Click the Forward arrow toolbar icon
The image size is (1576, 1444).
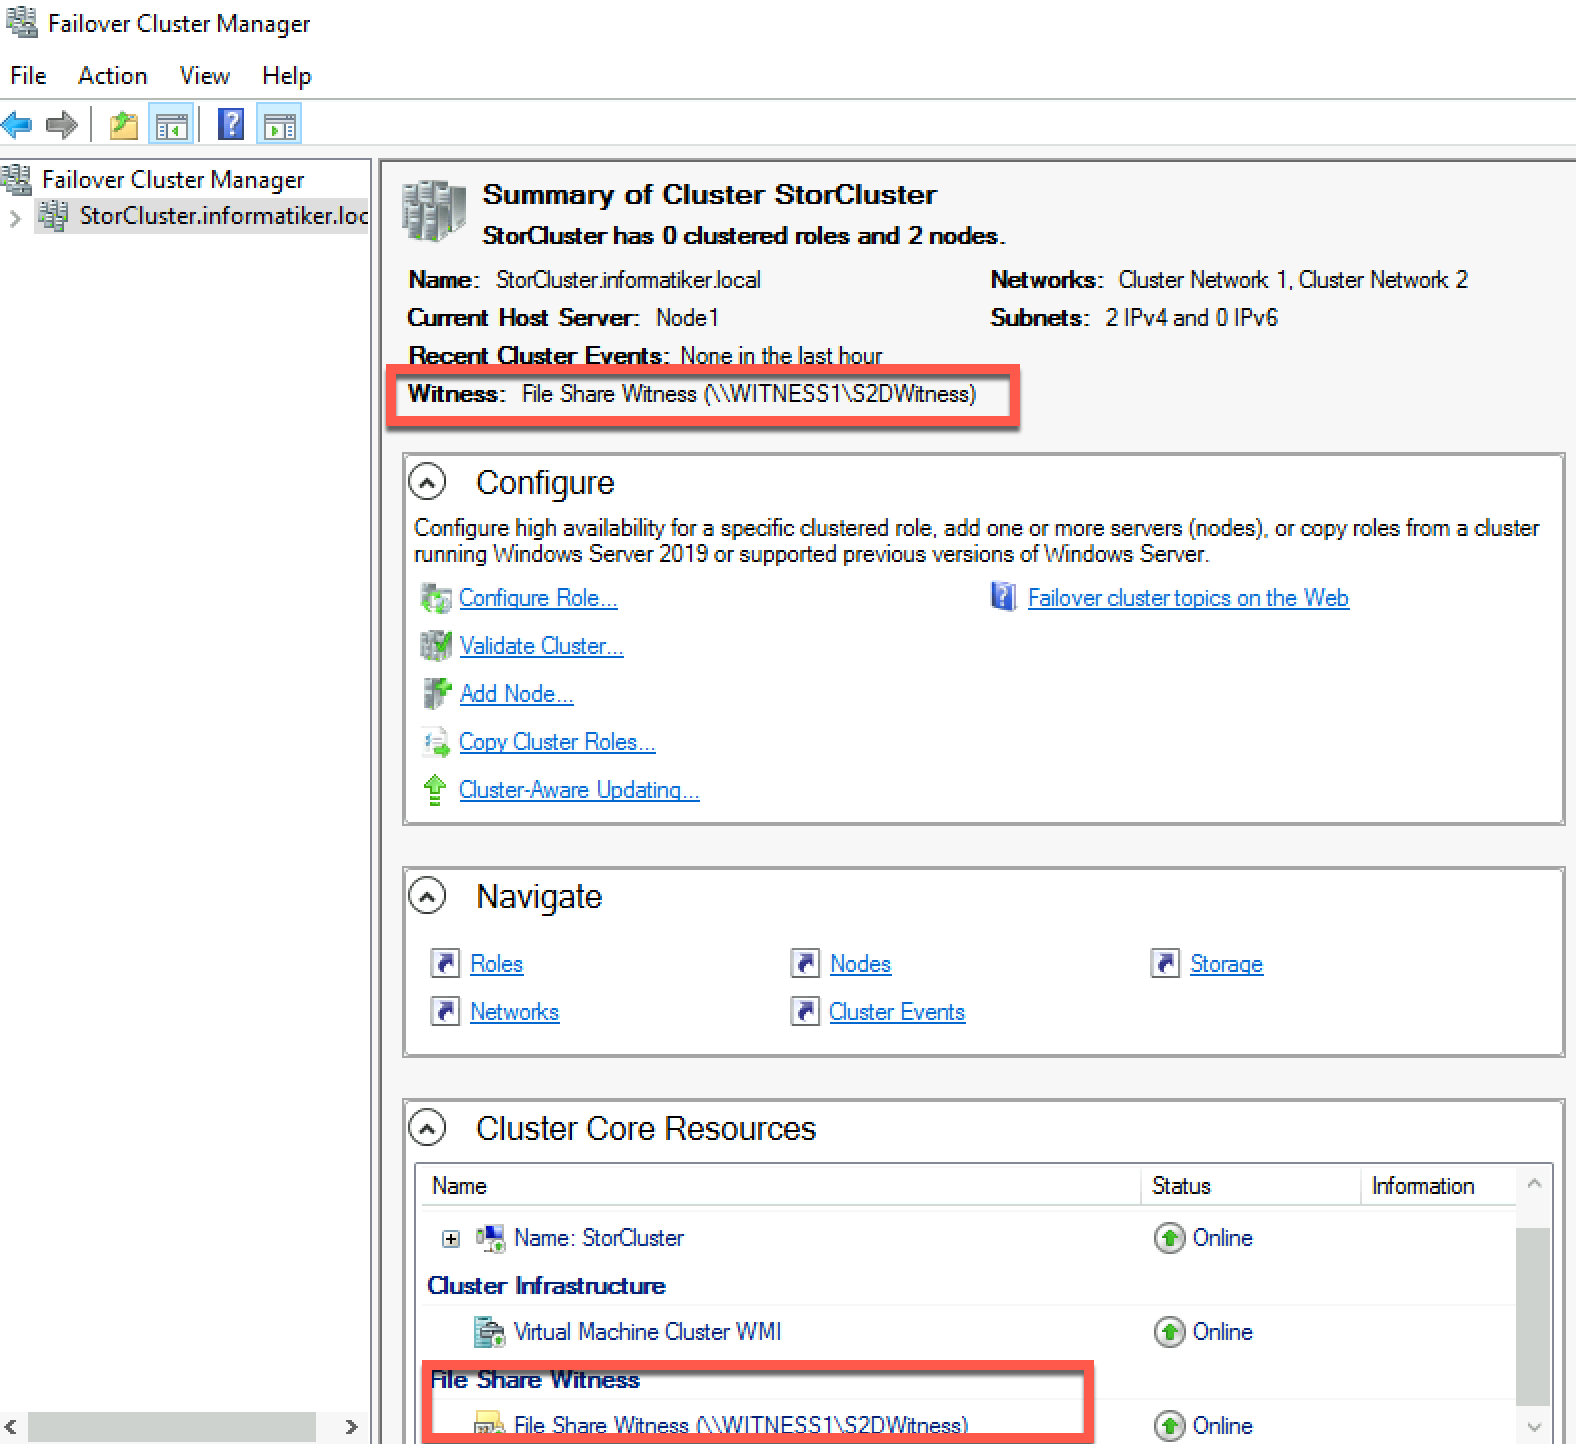coord(62,125)
